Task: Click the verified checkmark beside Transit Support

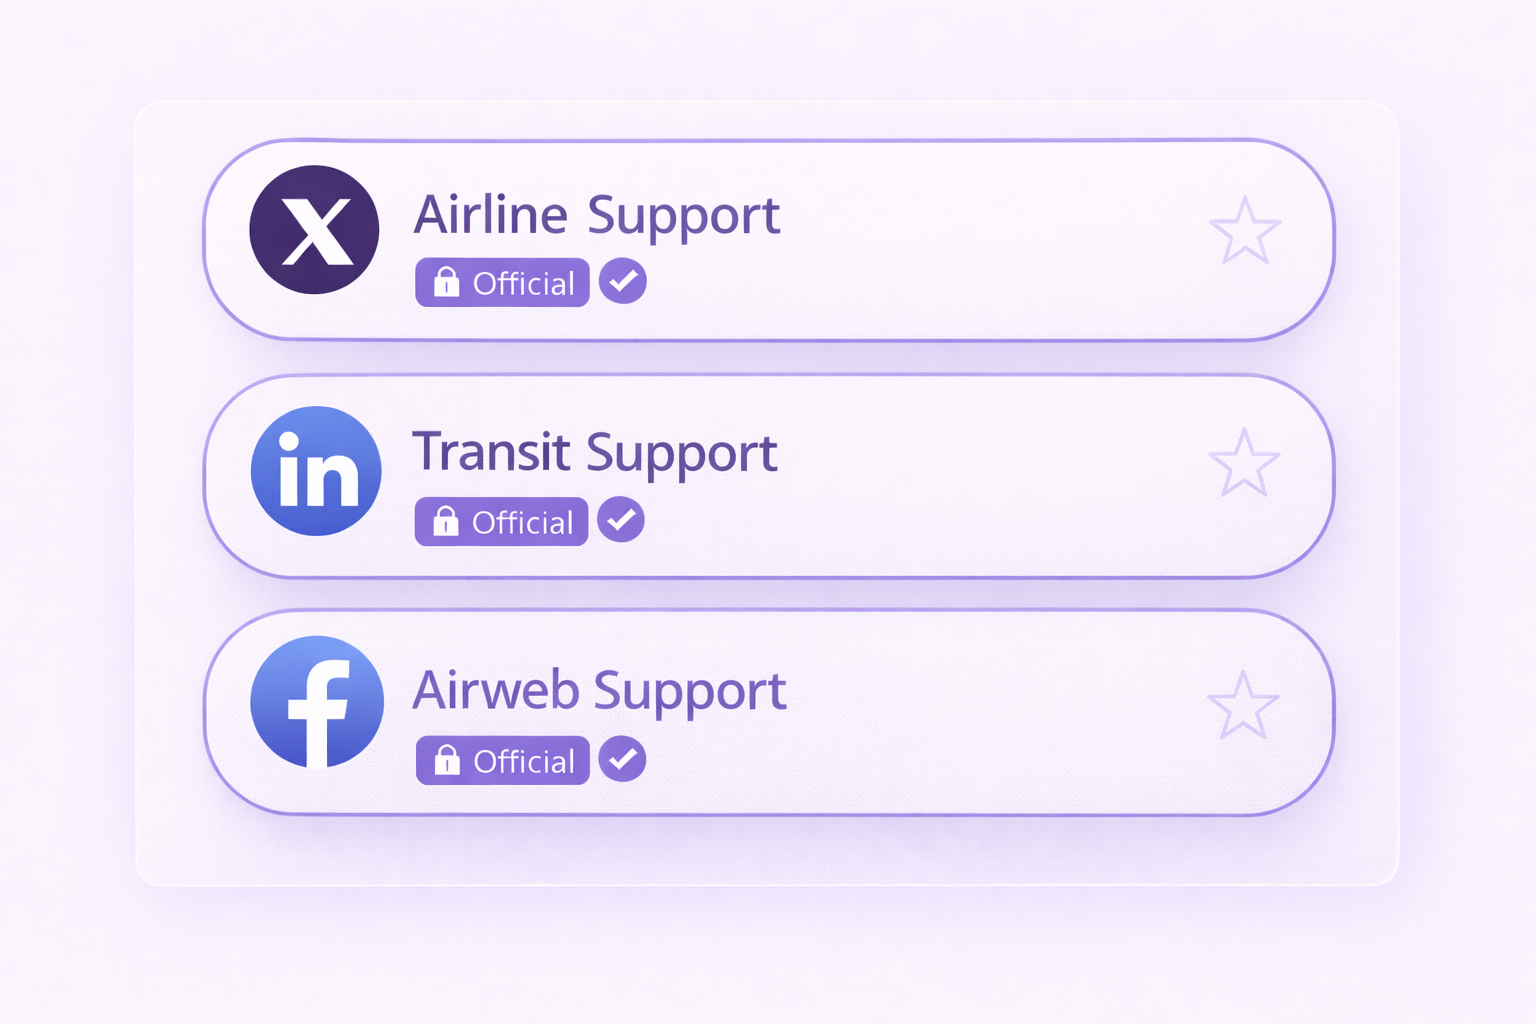Action: pos(621,520)
